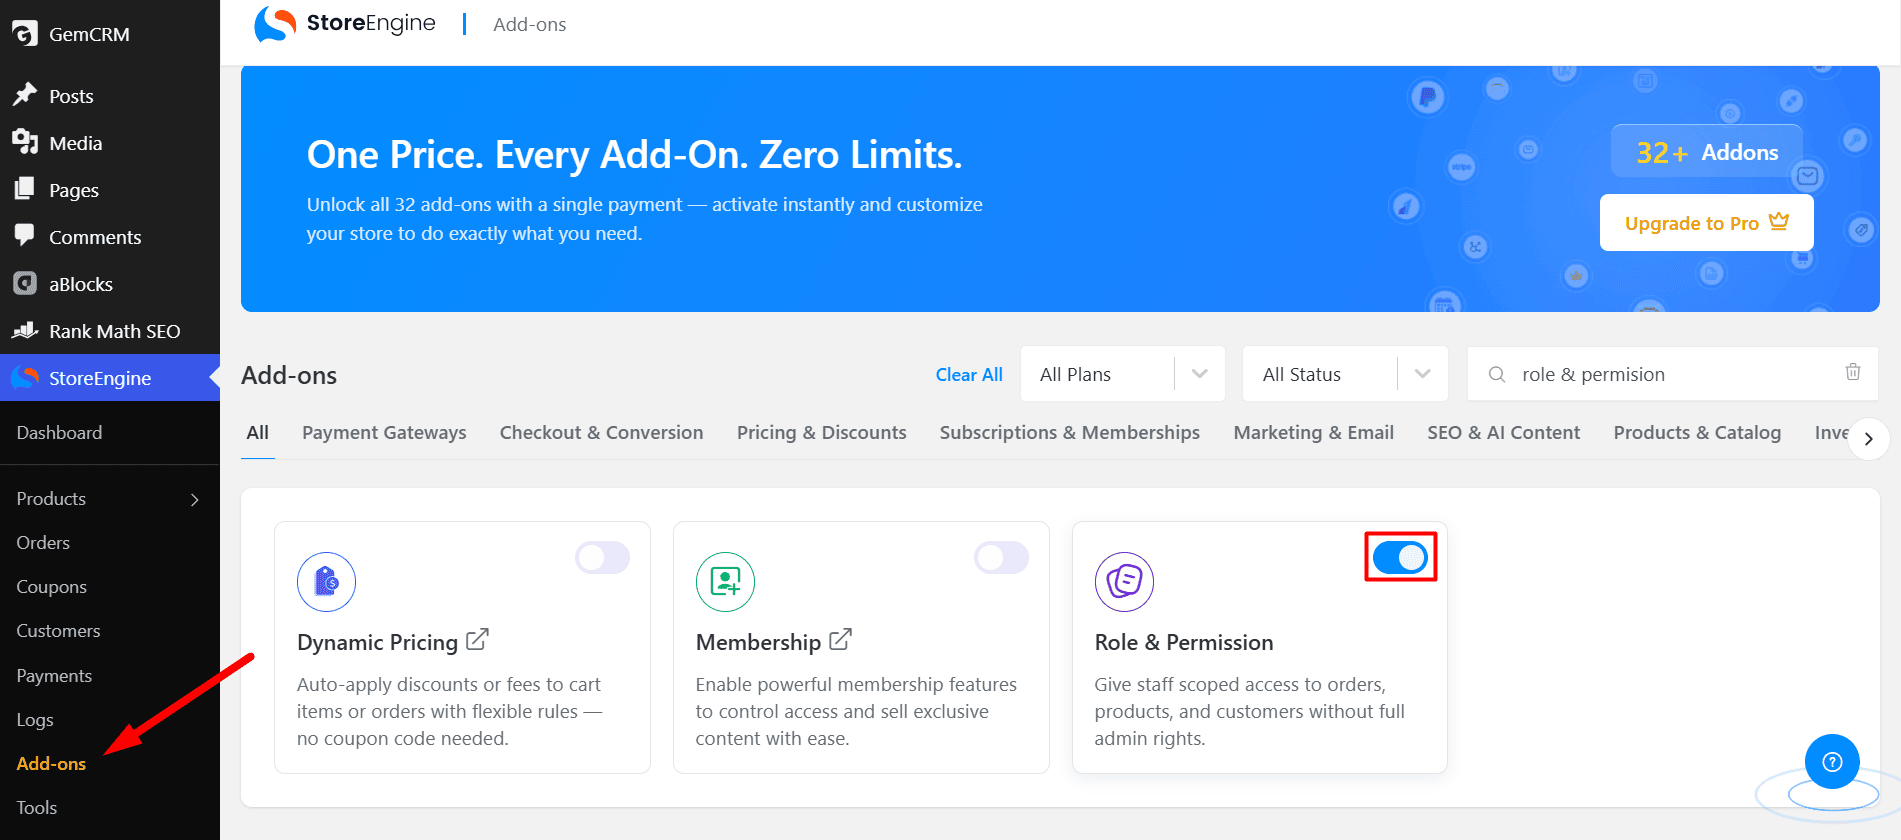Click the search magnifier icon

(x=1496, y=374)
